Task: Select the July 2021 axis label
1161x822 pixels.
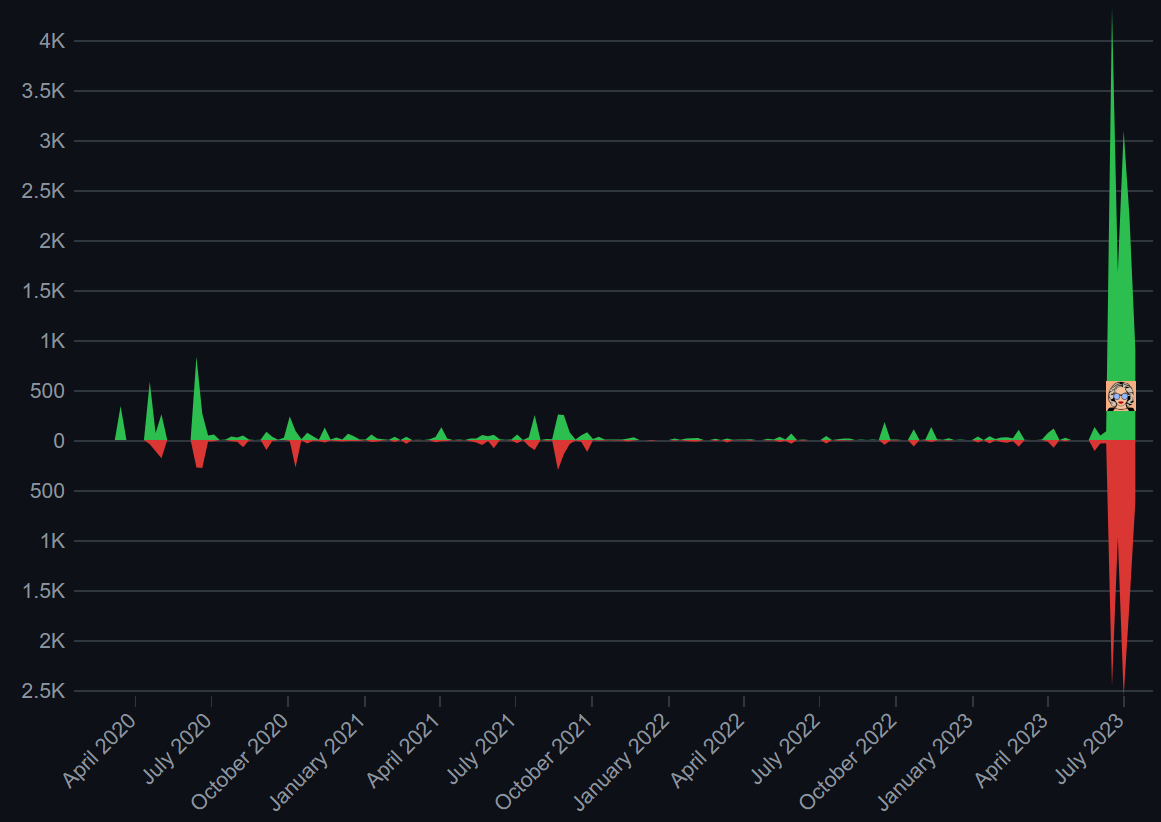Action: point(482,749)
